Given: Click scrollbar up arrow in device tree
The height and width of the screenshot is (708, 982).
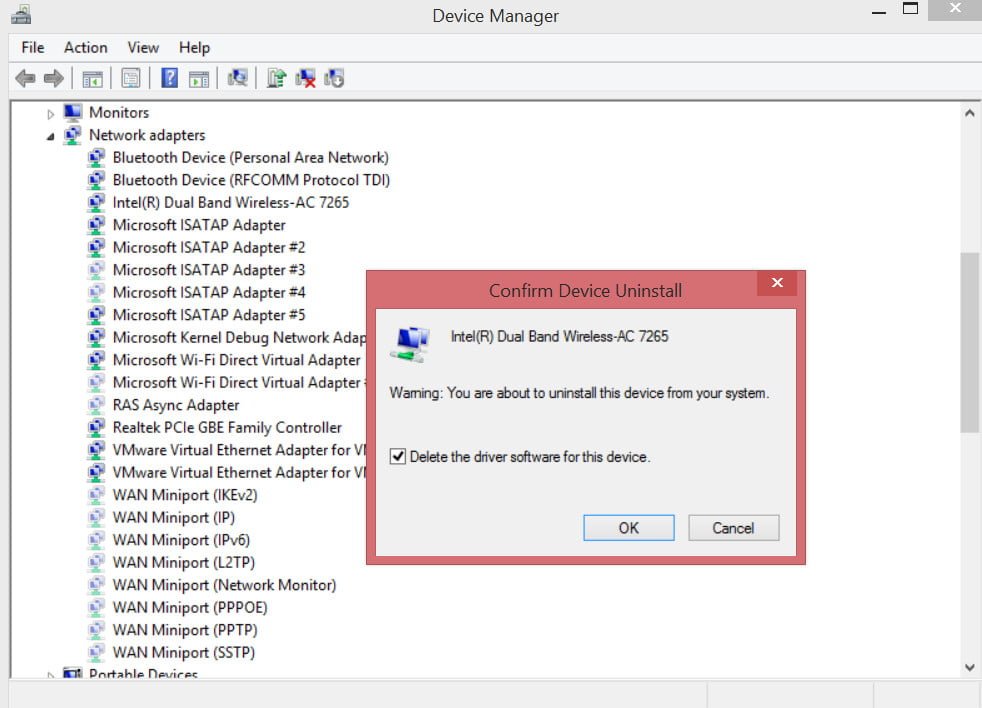Looking at the screenshot, I should click(969, 113).
